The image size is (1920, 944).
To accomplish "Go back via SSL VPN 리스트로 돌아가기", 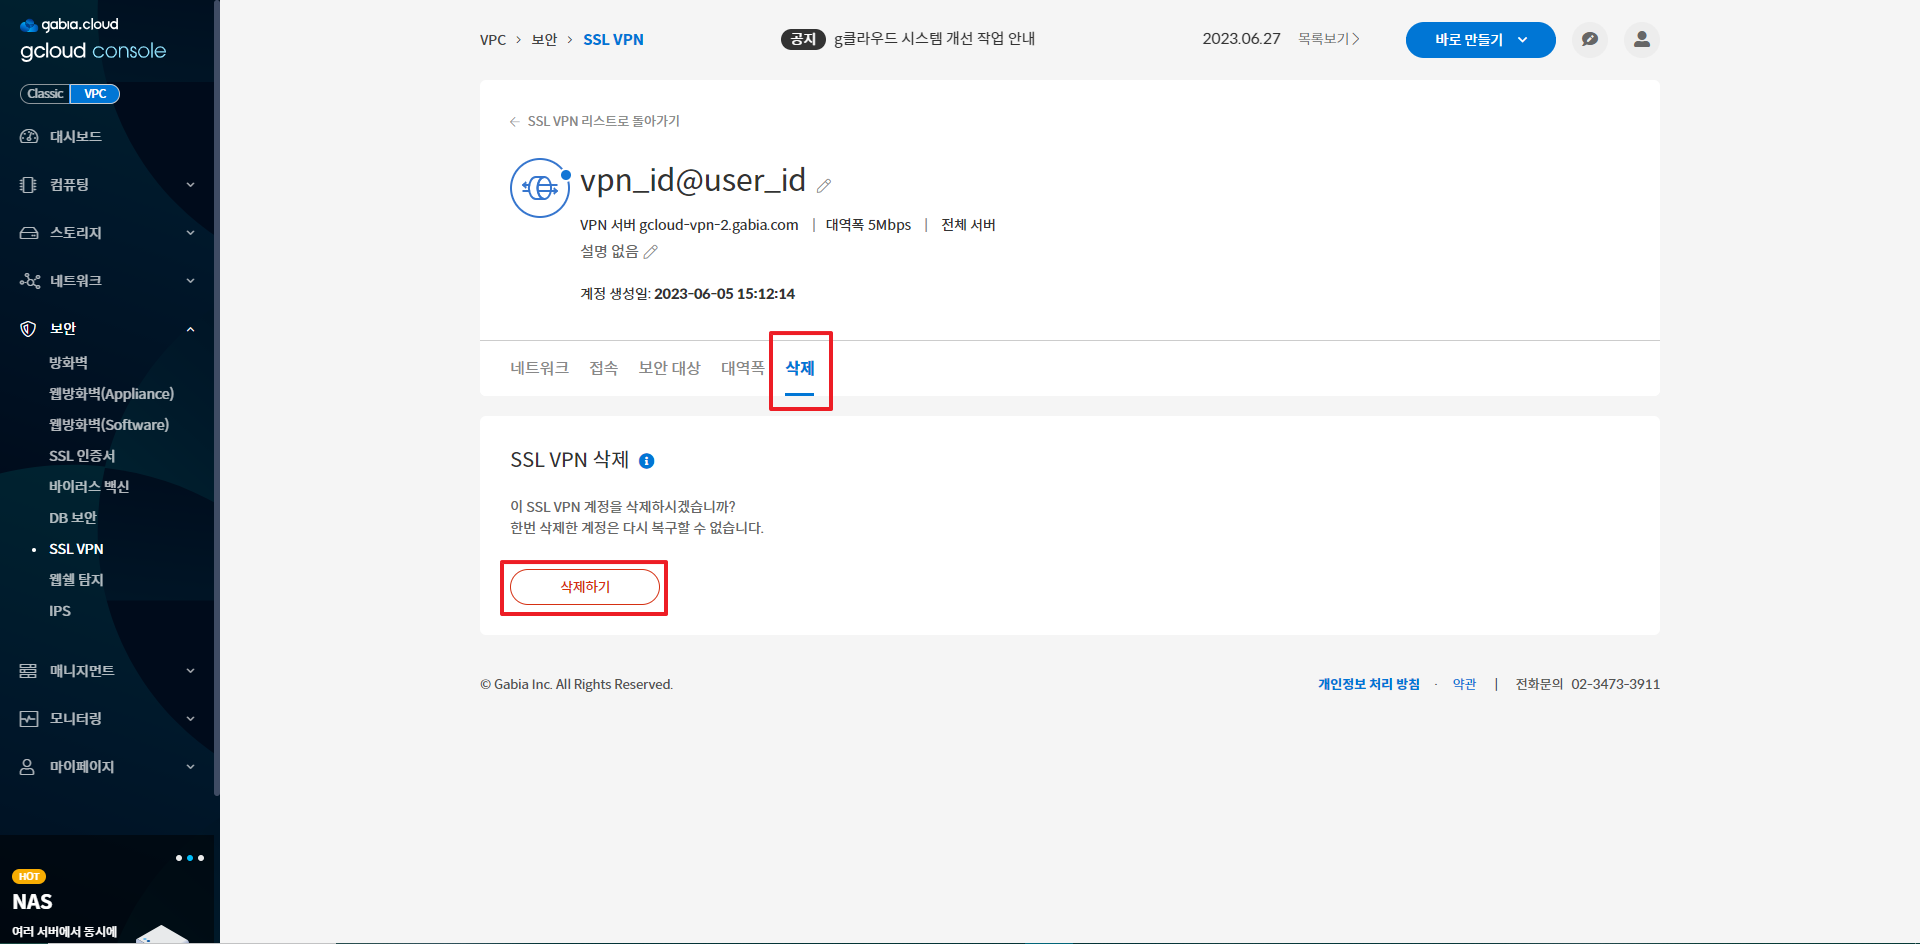I will tap(595, 121).
